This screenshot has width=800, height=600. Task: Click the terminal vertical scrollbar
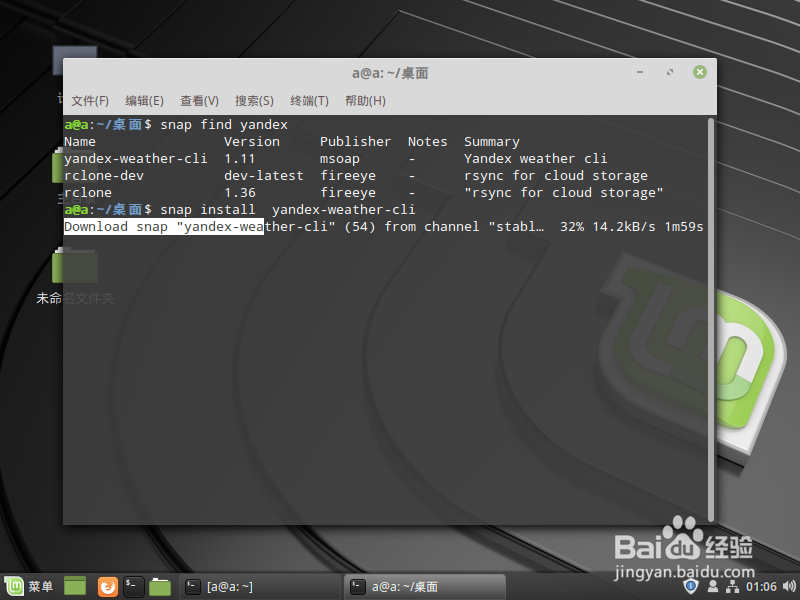point(711,319)
